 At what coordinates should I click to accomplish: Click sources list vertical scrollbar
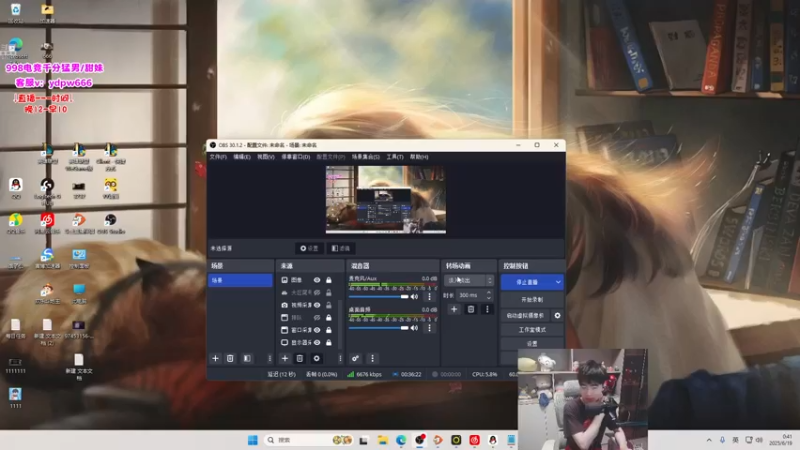(340, 324)
